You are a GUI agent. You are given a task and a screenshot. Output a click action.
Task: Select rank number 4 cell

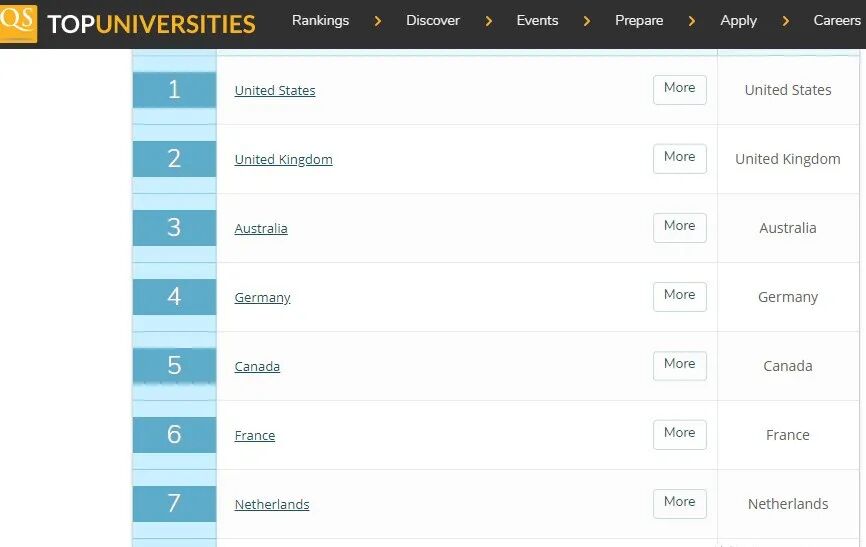[x=174, y=297]
